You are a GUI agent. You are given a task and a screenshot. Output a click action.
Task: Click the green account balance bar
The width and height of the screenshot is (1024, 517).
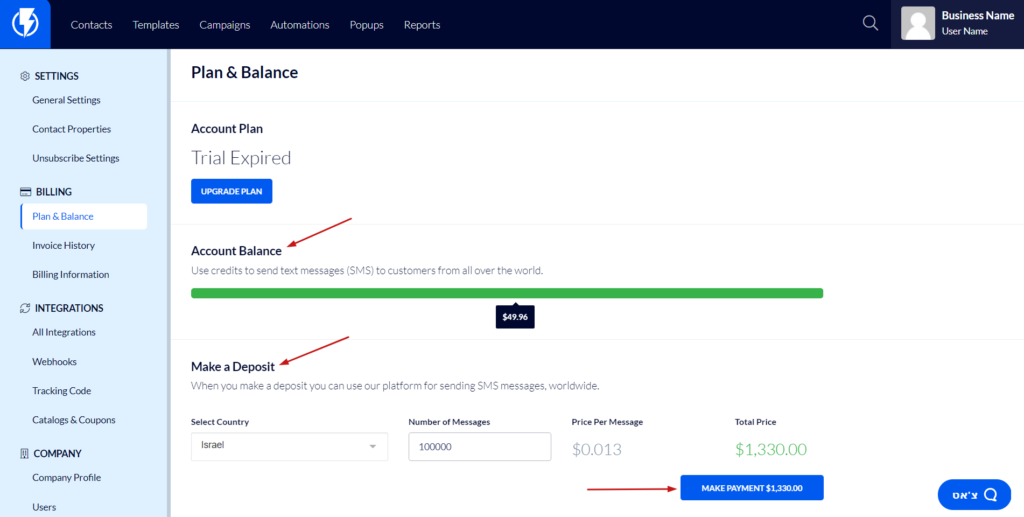pyautogui.click(x=507, y=293)
